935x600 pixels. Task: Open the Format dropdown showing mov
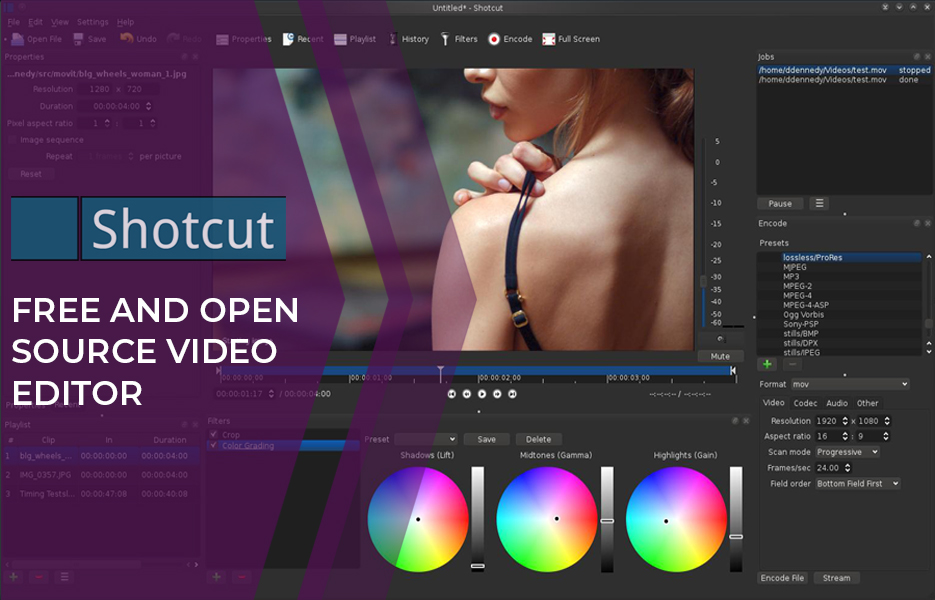click(x=850, y=384)
